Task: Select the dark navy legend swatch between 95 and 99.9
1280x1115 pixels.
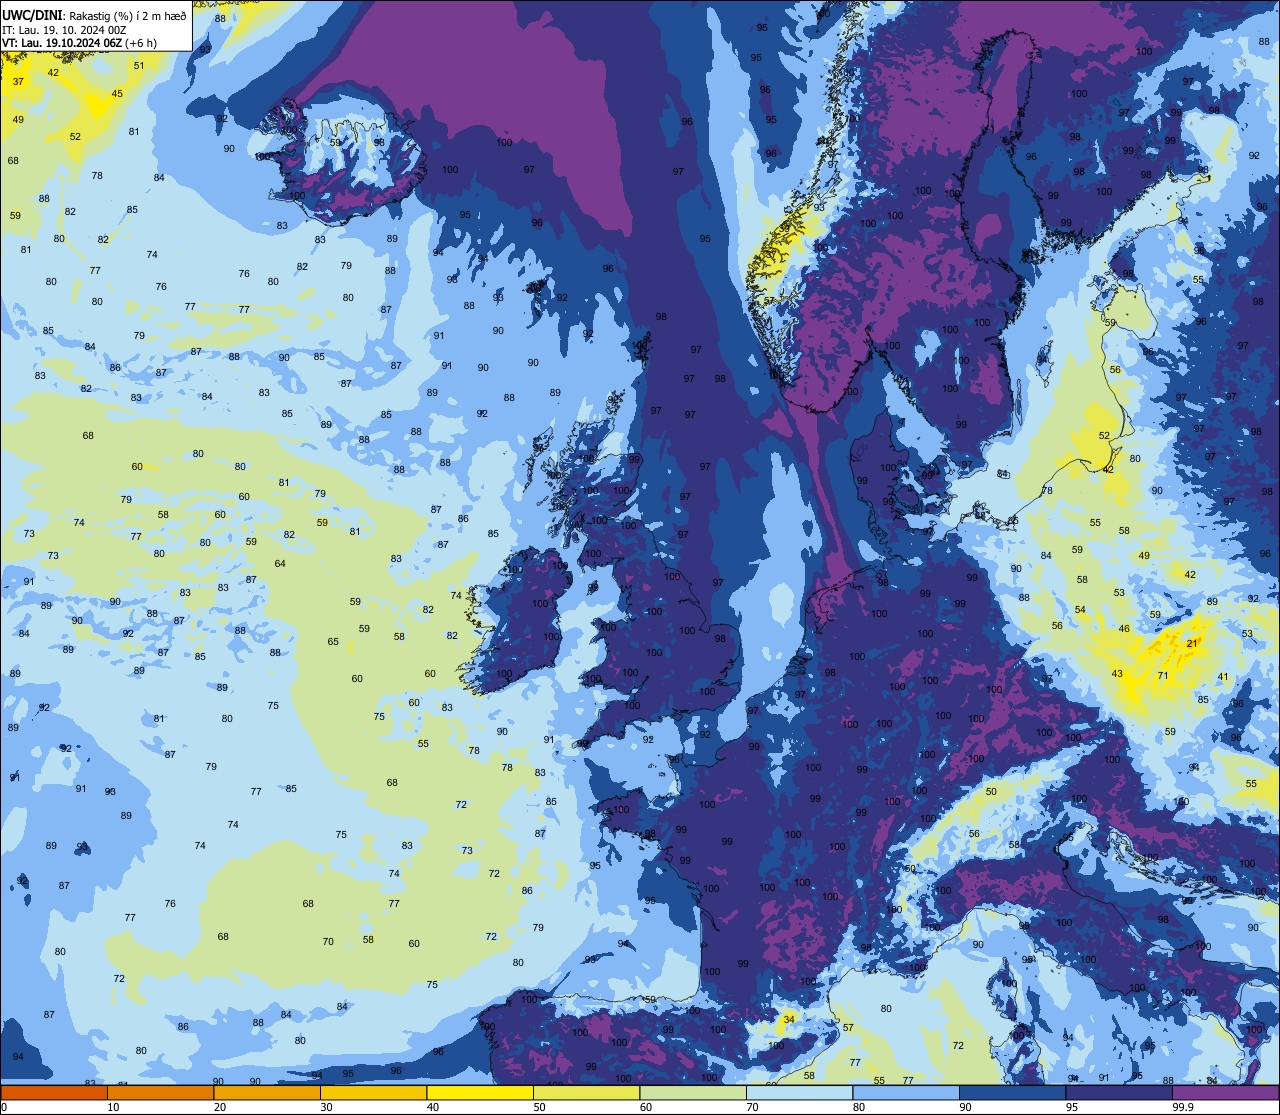Action: 1118,1092
